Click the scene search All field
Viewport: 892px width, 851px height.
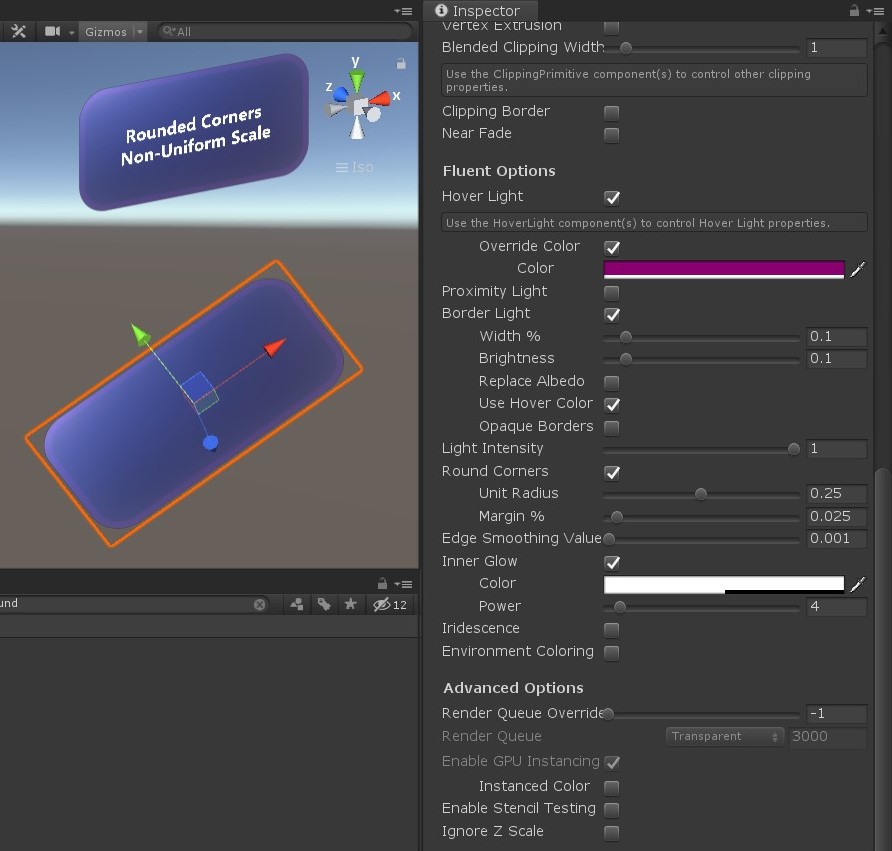pyautogui.click(x=284, y=31)
